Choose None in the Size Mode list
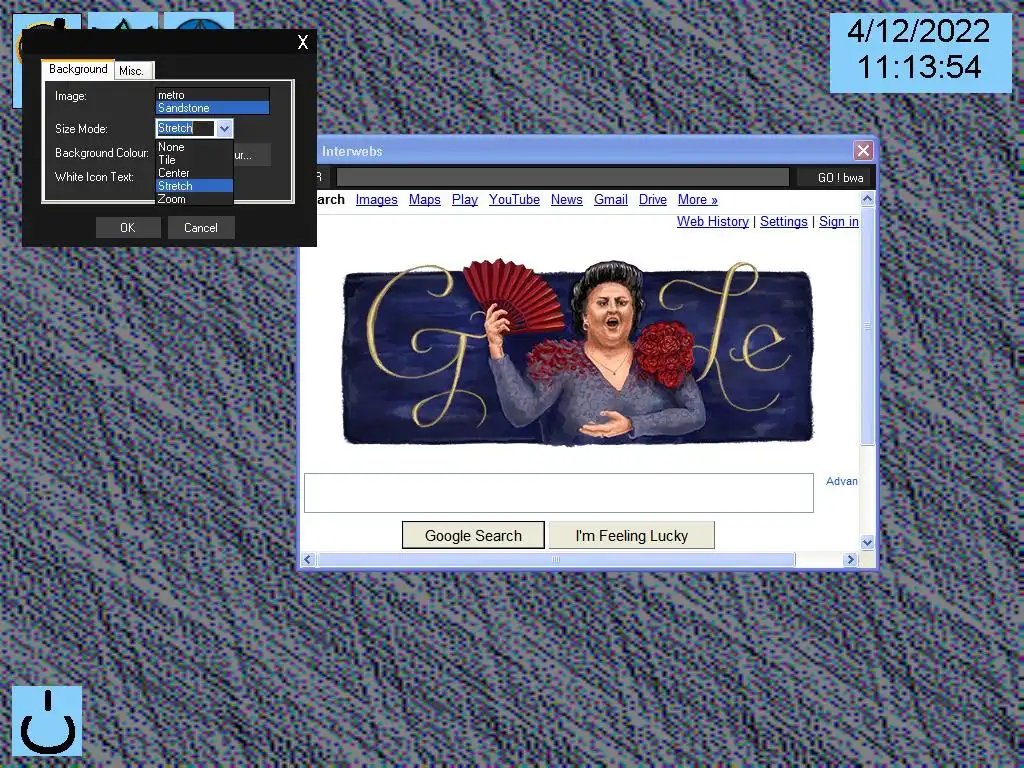This screenshot has width=1024, height=768. pyautogui.click(x=194, y=147)
